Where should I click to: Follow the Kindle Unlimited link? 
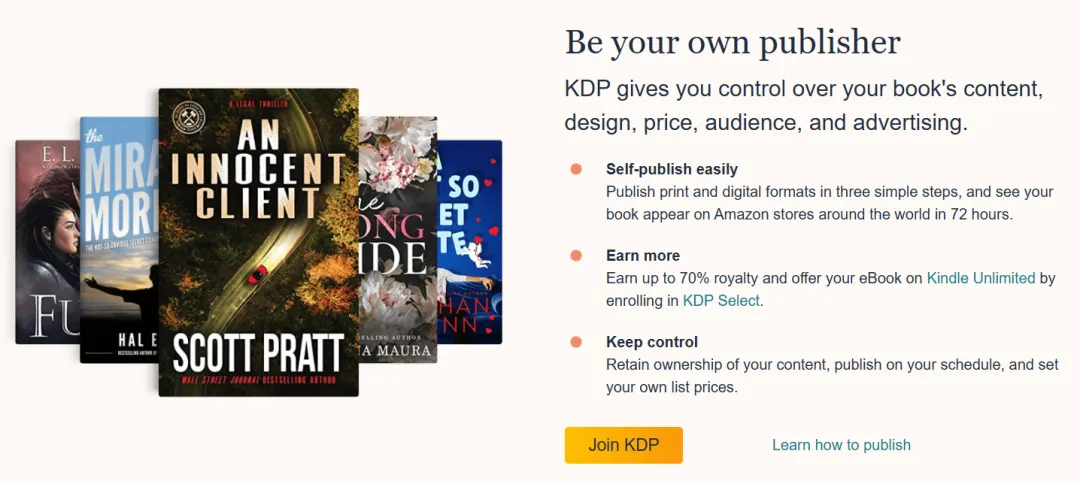point(981,279)
